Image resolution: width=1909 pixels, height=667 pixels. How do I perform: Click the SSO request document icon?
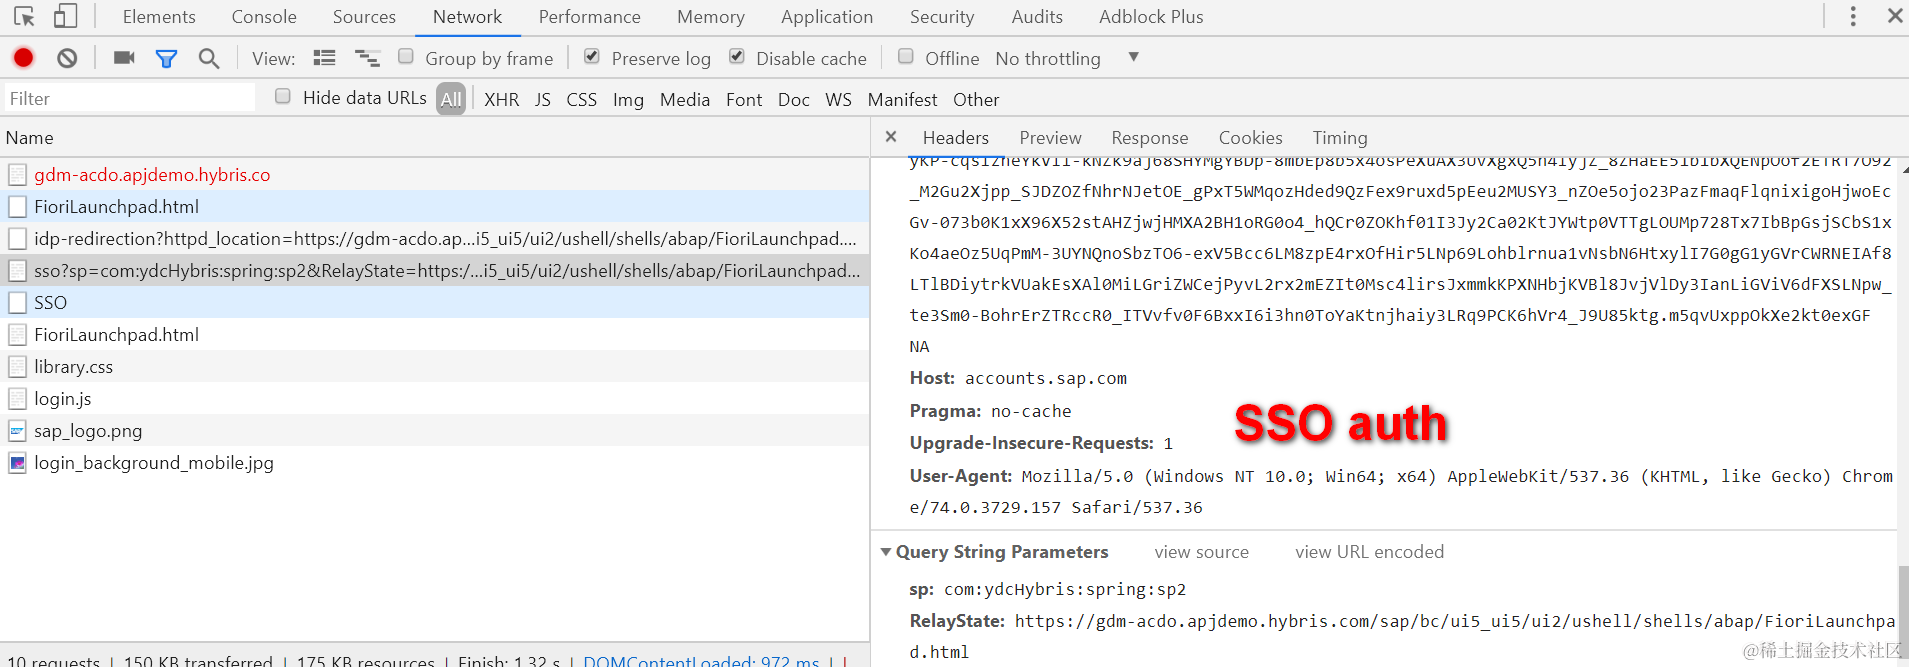pyautogui.click(x=17, y=303)
